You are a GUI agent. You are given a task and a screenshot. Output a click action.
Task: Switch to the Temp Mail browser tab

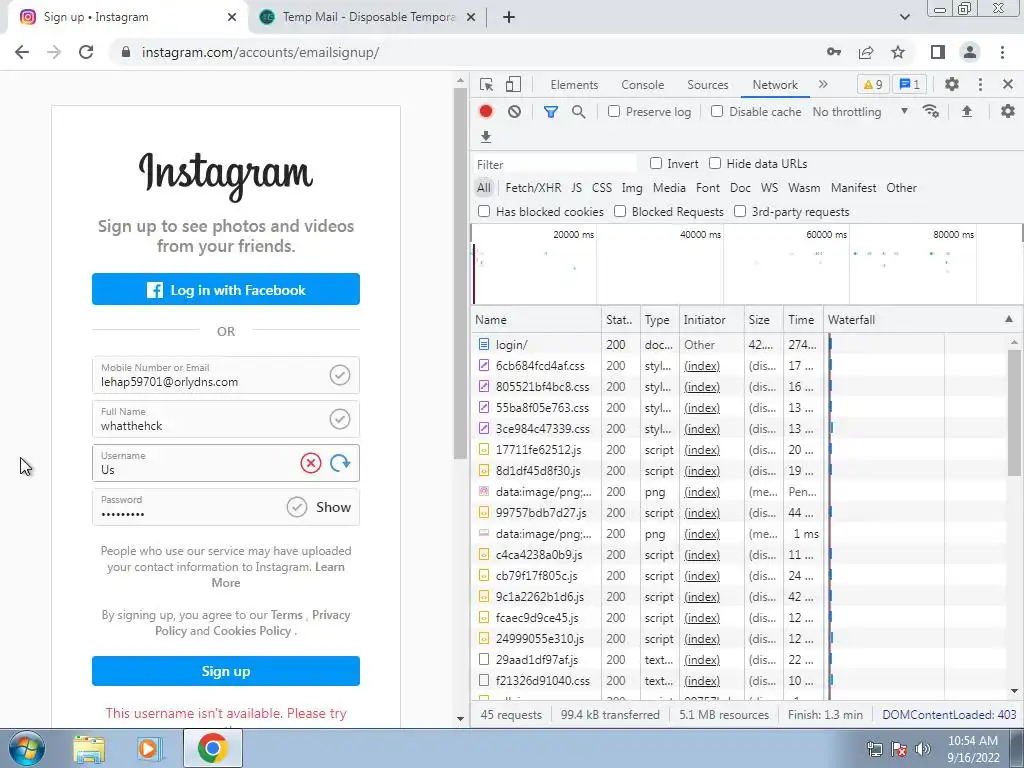point(366,17)
